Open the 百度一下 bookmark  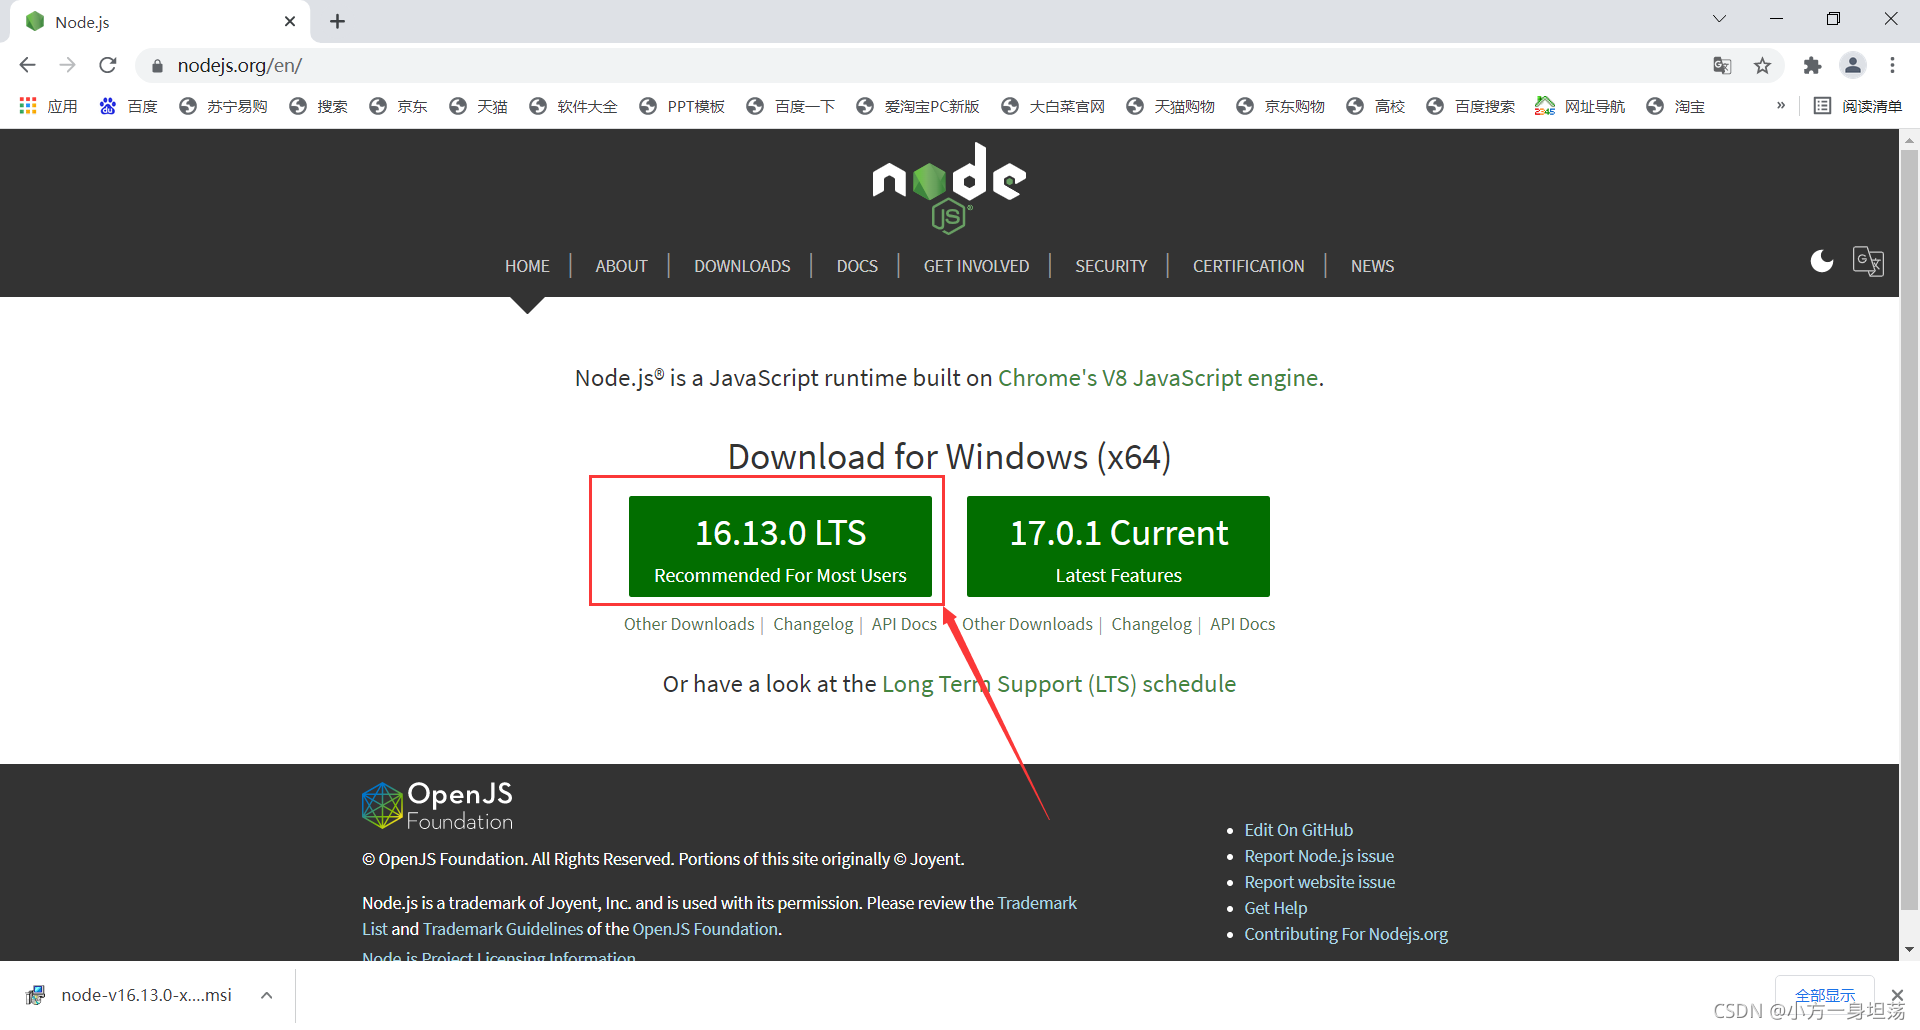(x=790, y=106)
